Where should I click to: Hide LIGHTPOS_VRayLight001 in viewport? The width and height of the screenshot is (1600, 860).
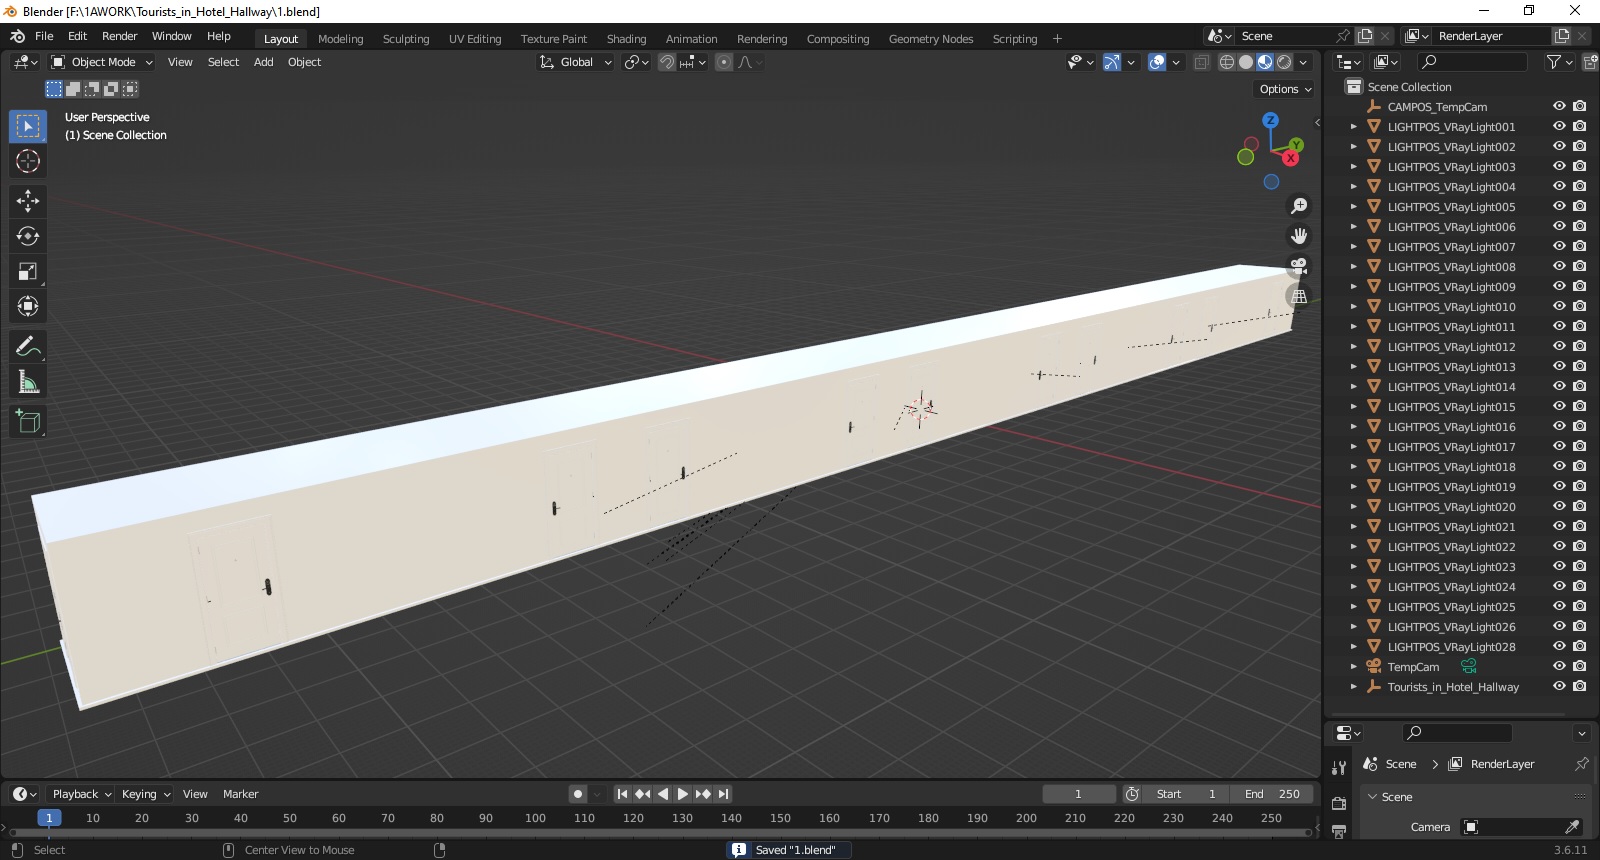tap(1559, 127)
